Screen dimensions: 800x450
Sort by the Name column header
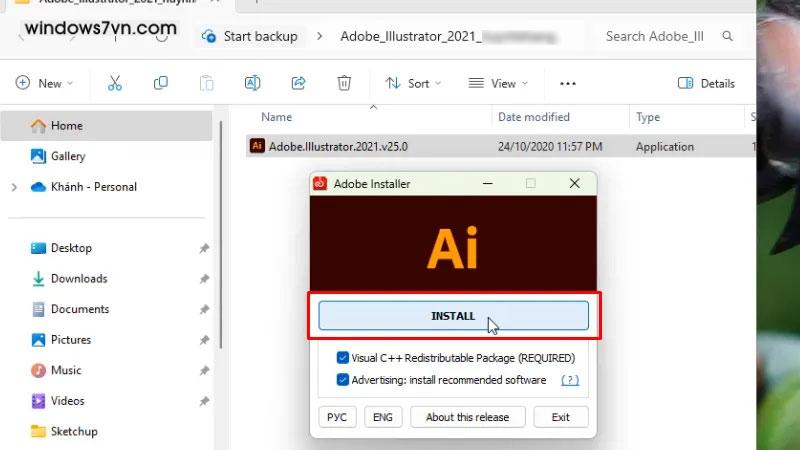(x=277, y=117)
